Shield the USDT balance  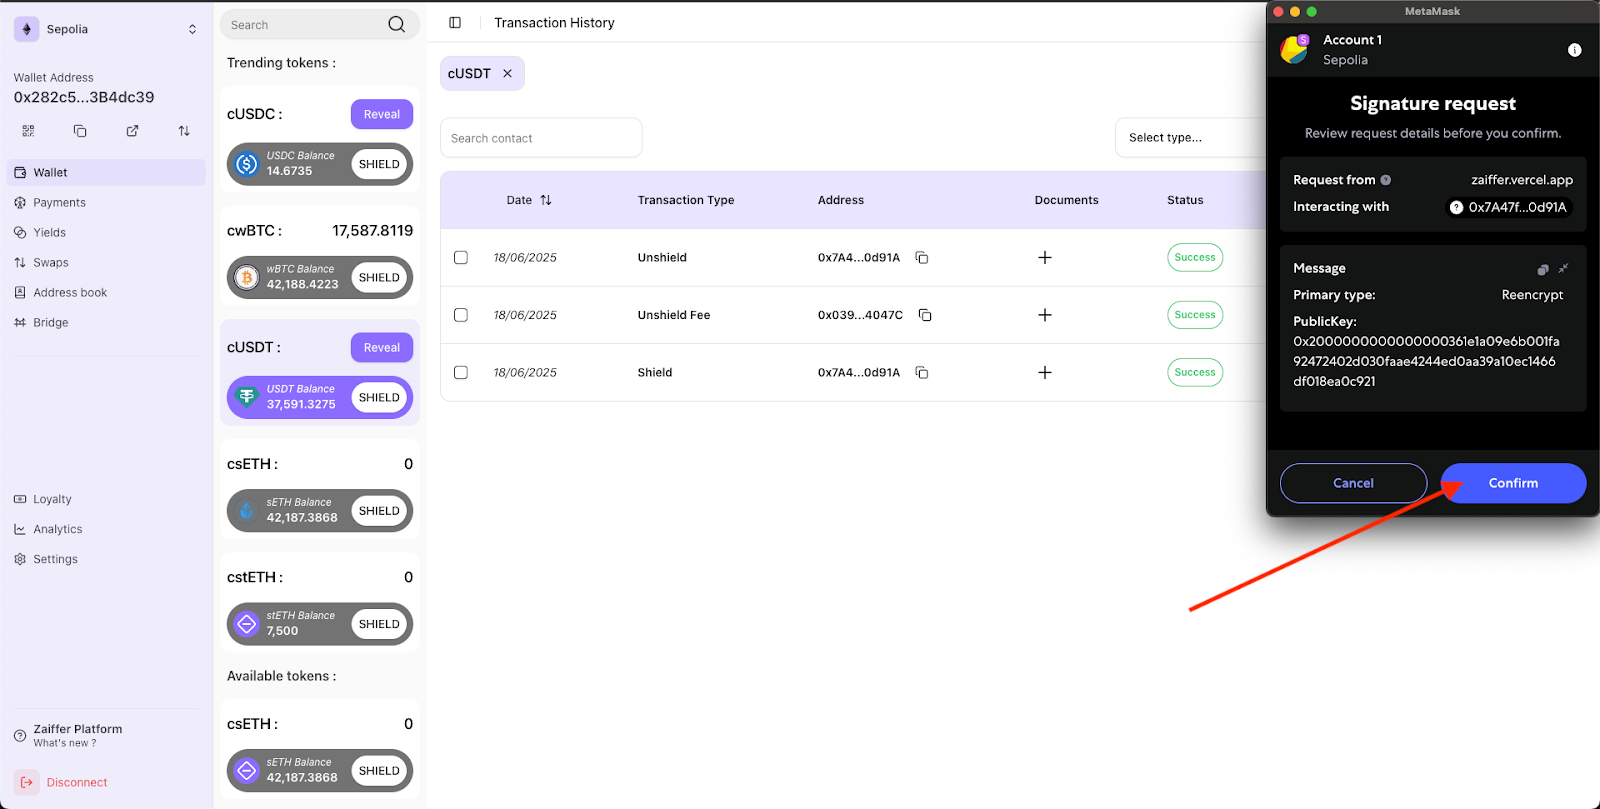(379, 397)
